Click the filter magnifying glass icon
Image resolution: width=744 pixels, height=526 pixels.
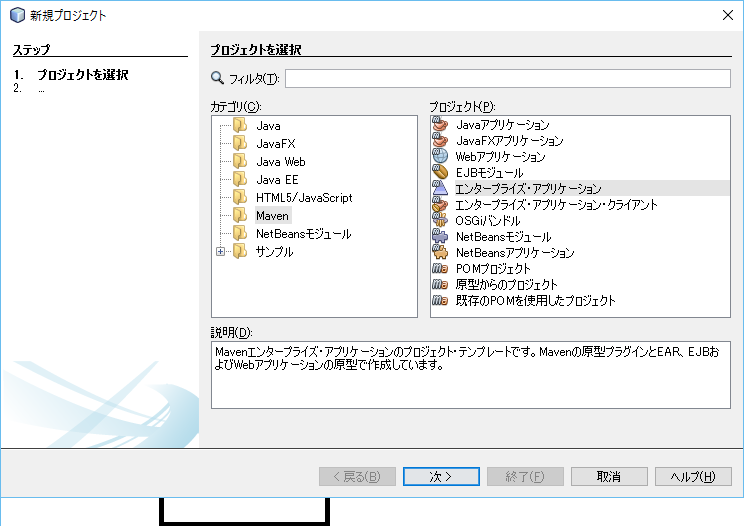217,78
